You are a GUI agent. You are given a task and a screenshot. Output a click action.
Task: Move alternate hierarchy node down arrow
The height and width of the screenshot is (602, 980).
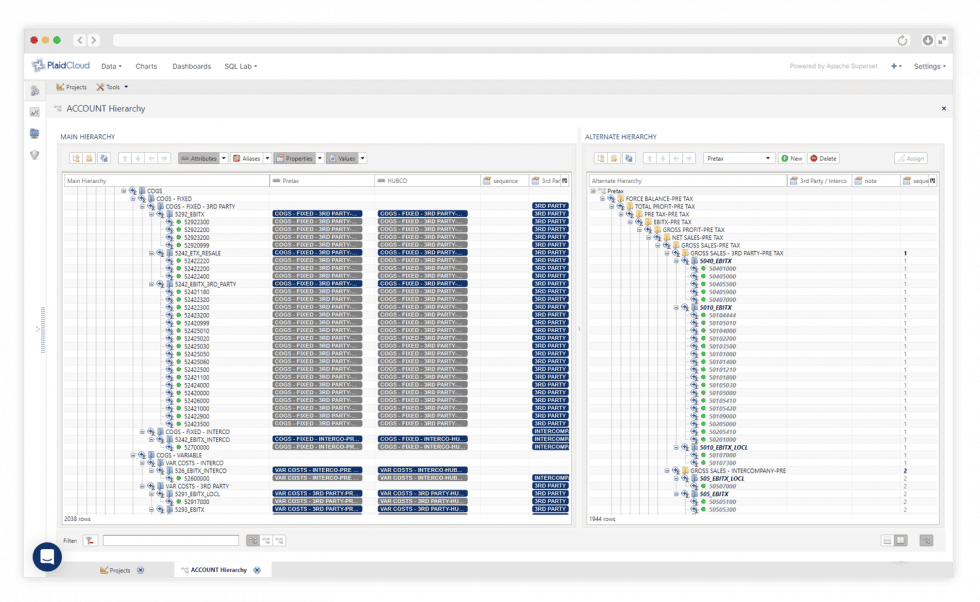[x=663, y=159]
